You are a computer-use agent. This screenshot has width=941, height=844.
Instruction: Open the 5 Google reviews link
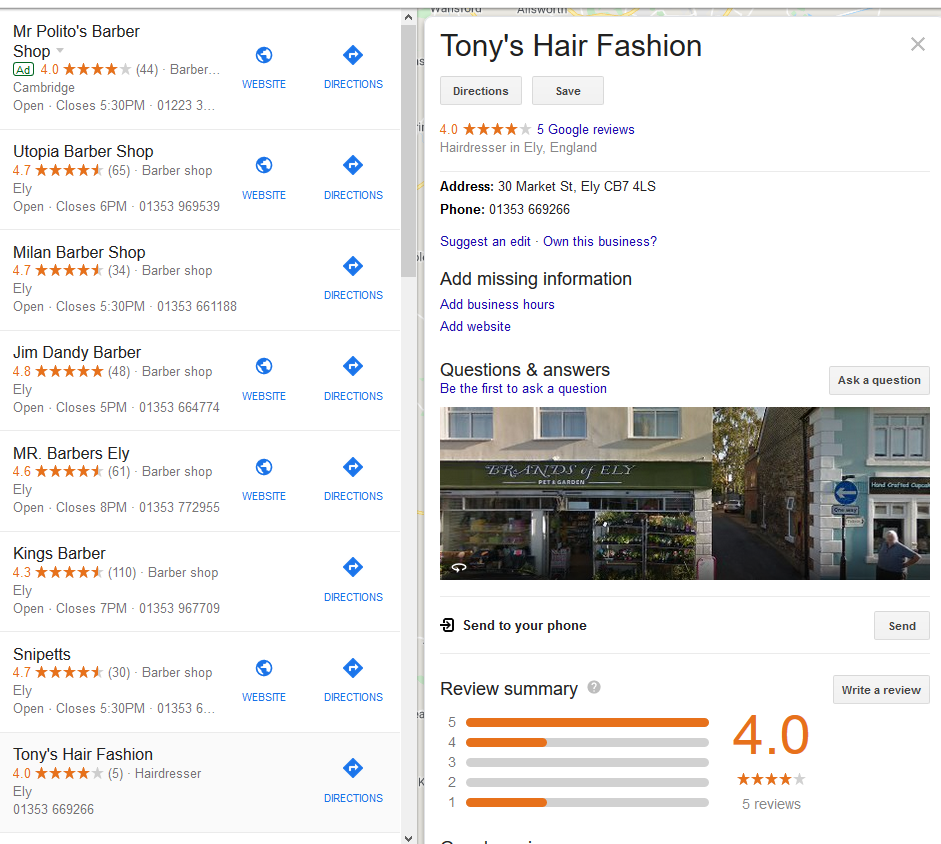(x=585, y=129)
